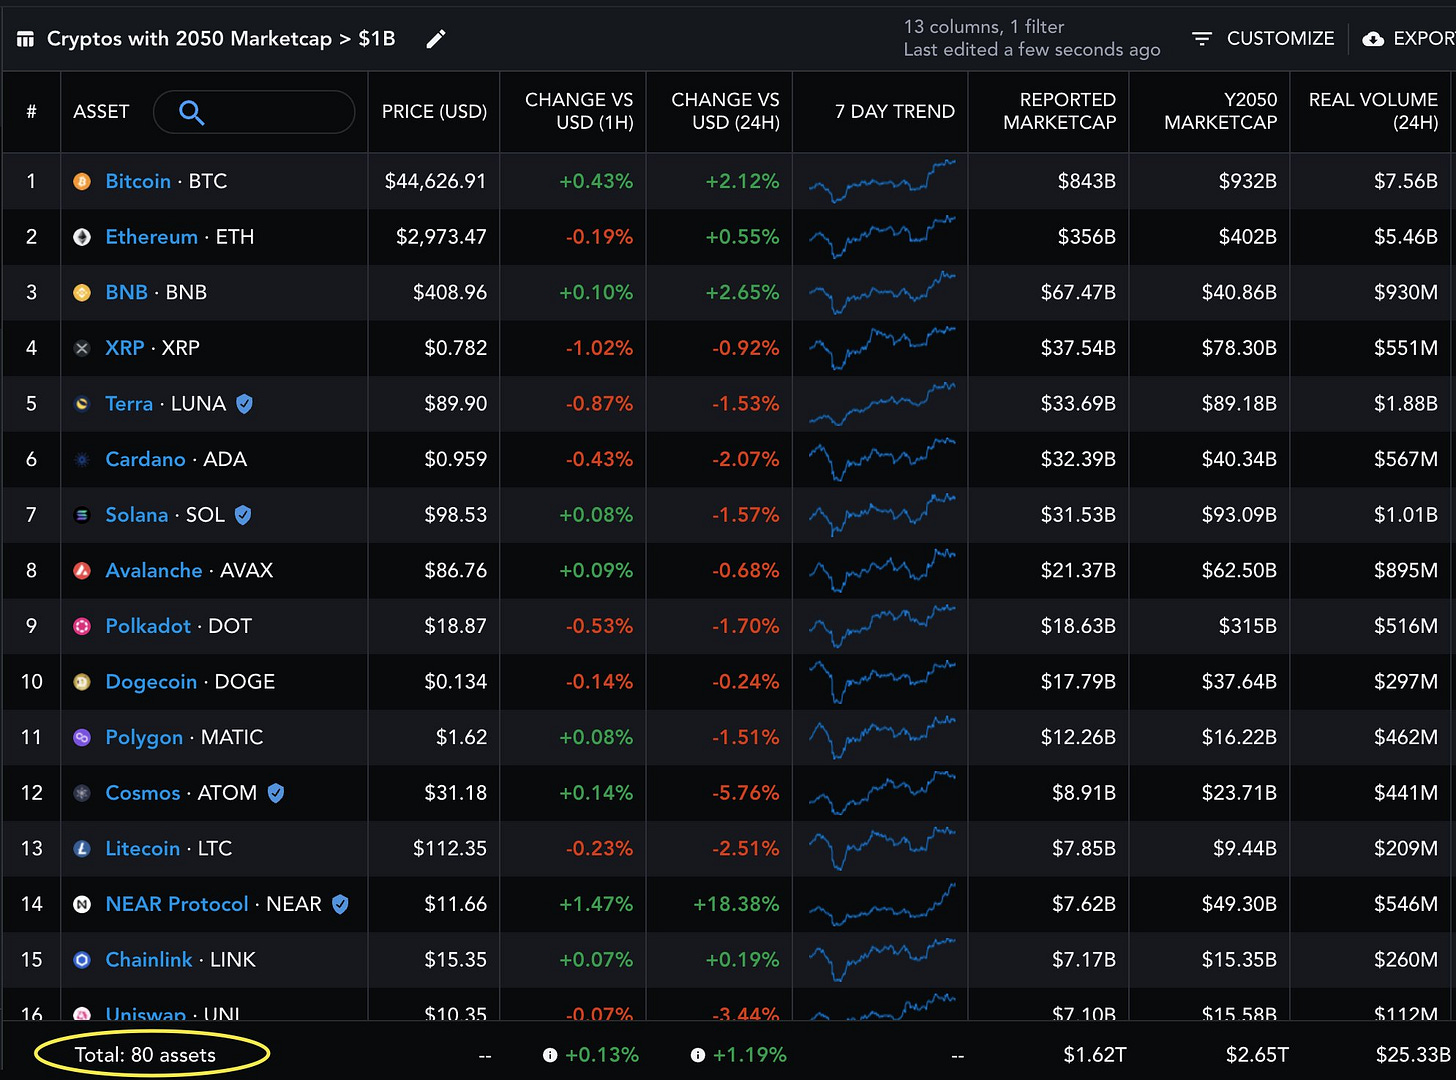Viewport: 1456px width, 1080px height.
Task: Click the BNB coin logo
Action: coord(82,293)
